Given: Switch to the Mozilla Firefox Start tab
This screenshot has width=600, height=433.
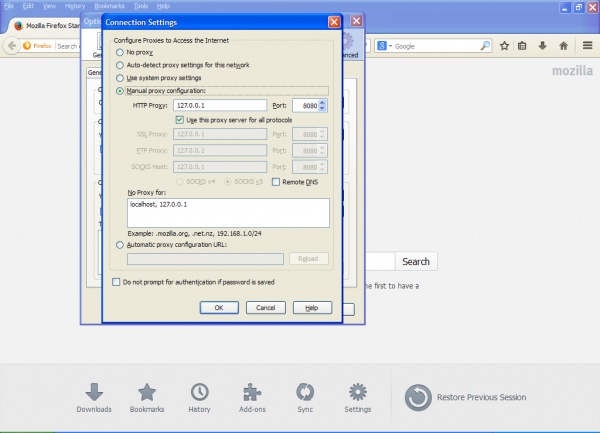Looking at the screenshot, I should [x=46, y=26].
